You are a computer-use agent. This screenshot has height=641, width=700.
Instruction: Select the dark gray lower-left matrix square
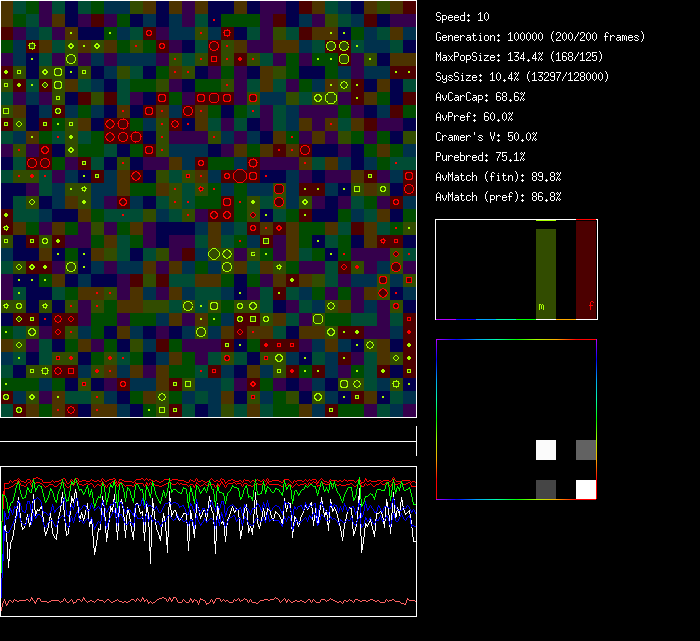[x=546, y=489]
